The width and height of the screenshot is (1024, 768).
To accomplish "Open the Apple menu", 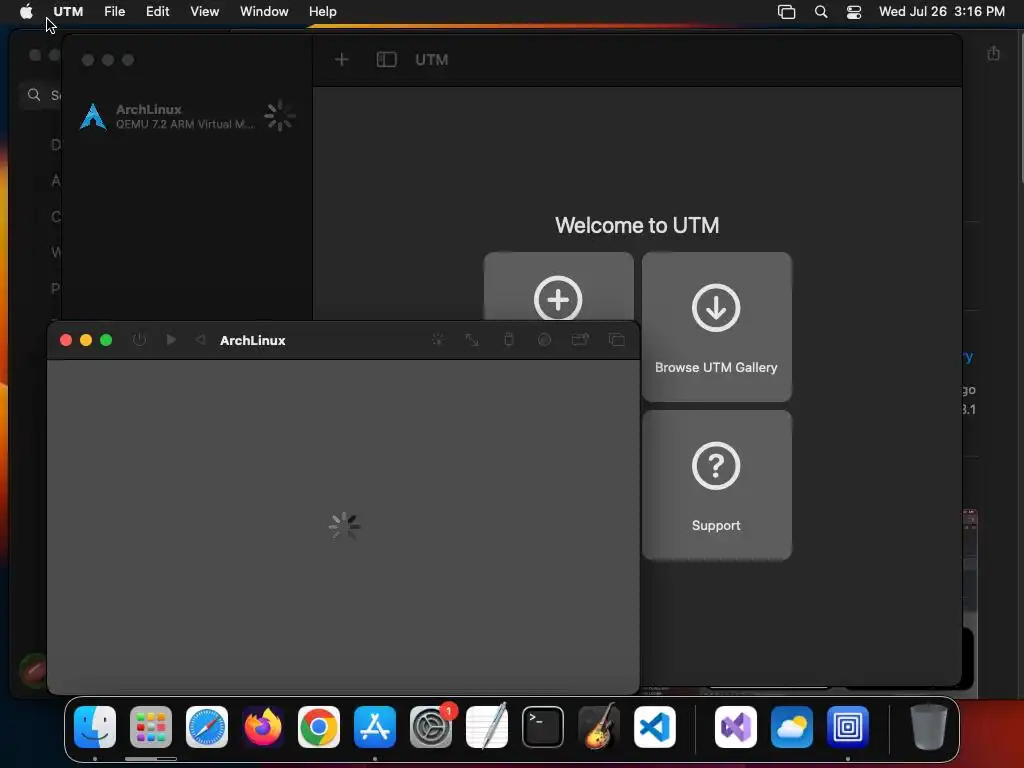I will point(26,12).
